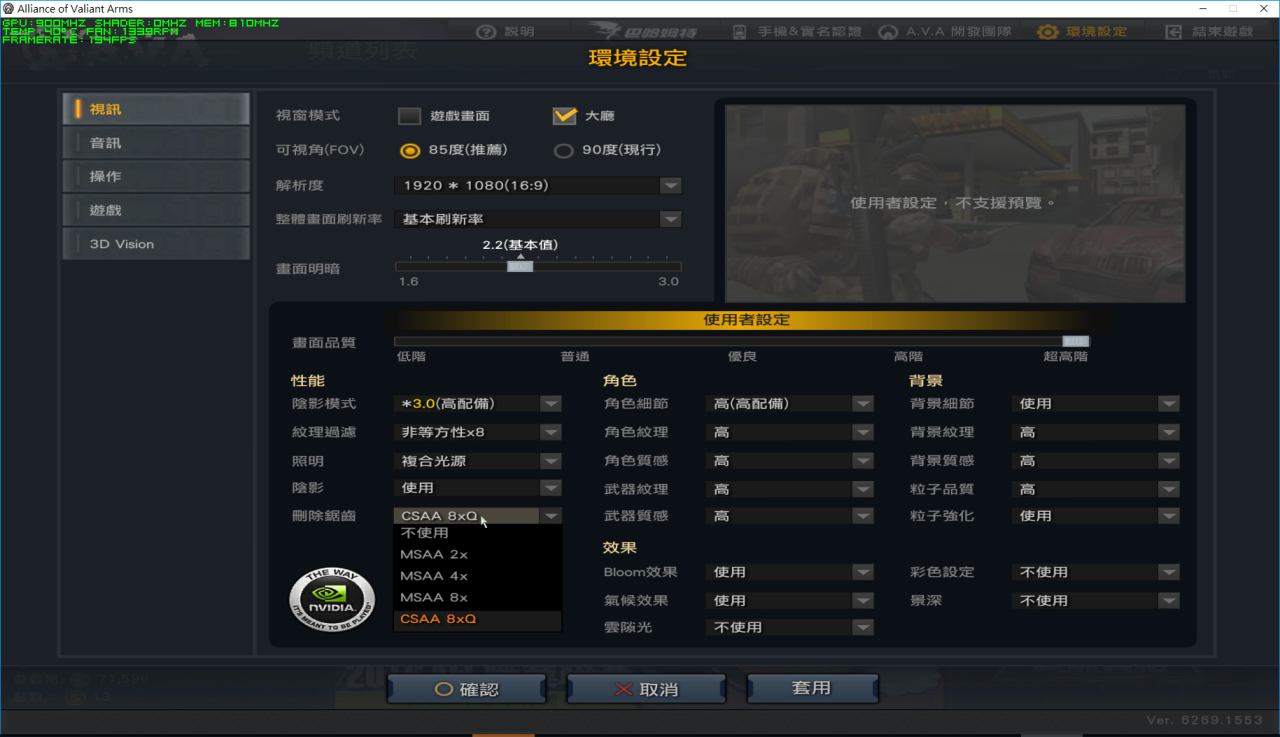Open the 說明 help icon
Viewport: 1280px width, 737px height.
point(486,32)
